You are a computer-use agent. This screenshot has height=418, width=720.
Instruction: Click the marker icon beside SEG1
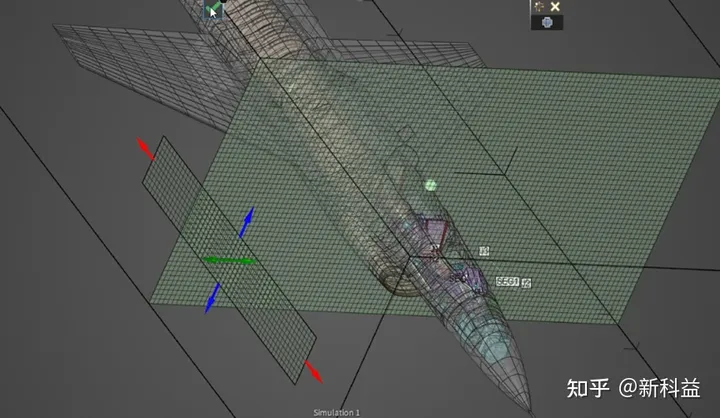527,283
